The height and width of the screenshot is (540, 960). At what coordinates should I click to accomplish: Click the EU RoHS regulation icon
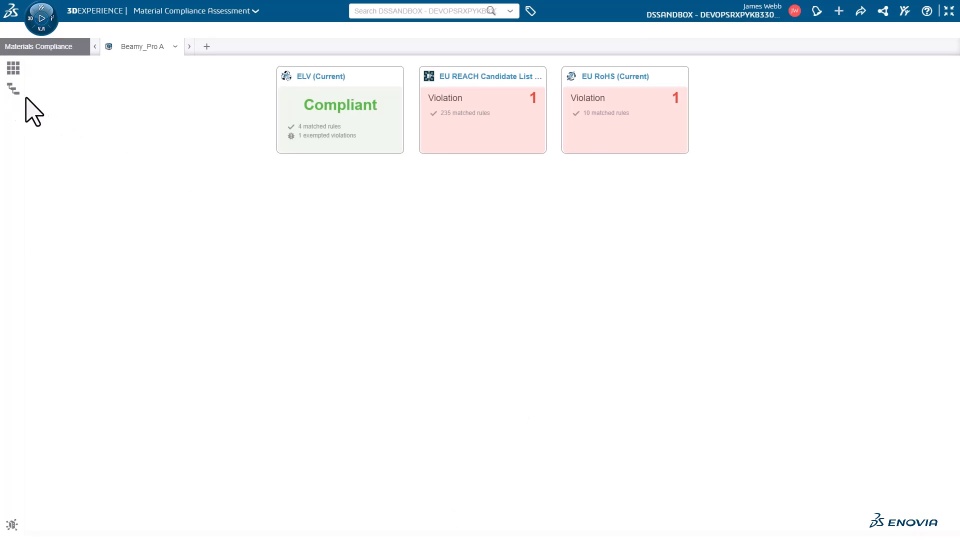[x=571, y=76]
